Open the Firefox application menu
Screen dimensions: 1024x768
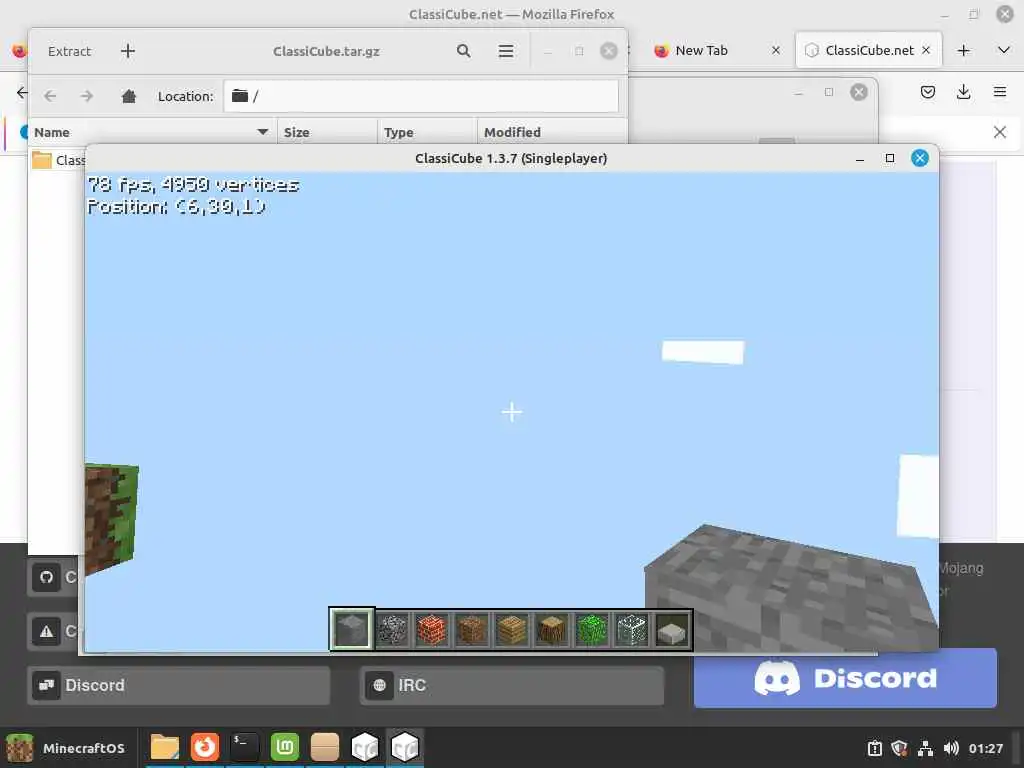click(1000, 92)
